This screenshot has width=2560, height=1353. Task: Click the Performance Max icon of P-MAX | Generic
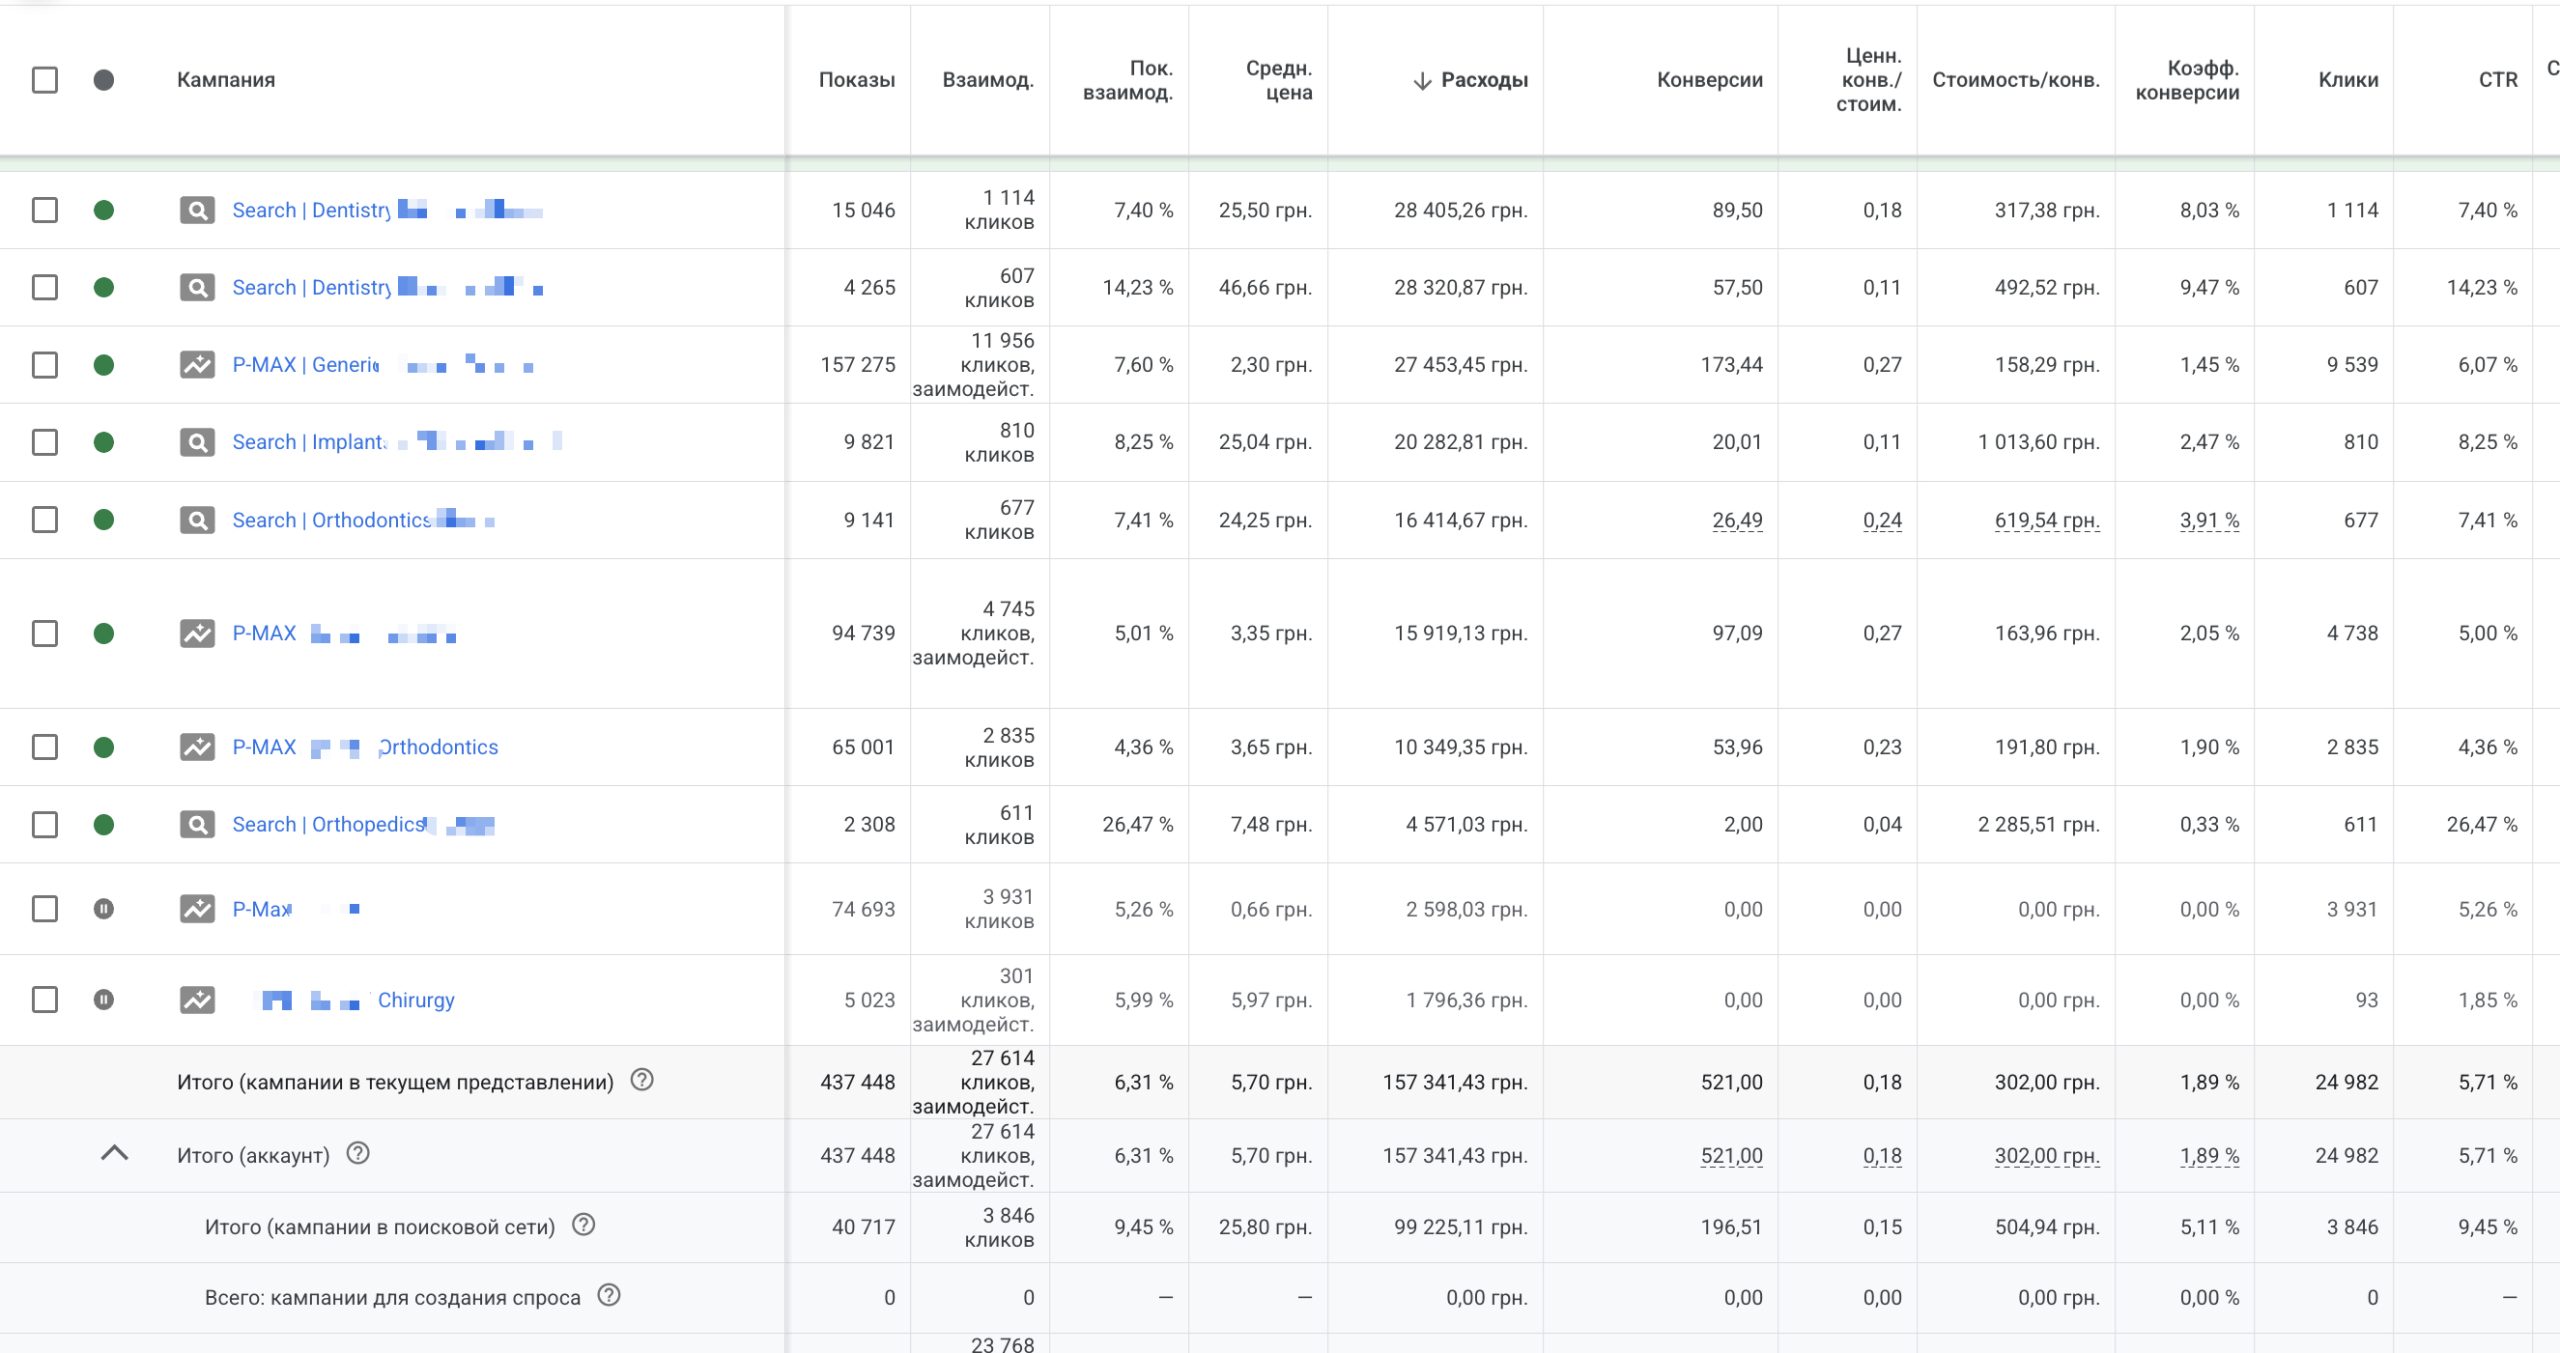click(197, 365)
